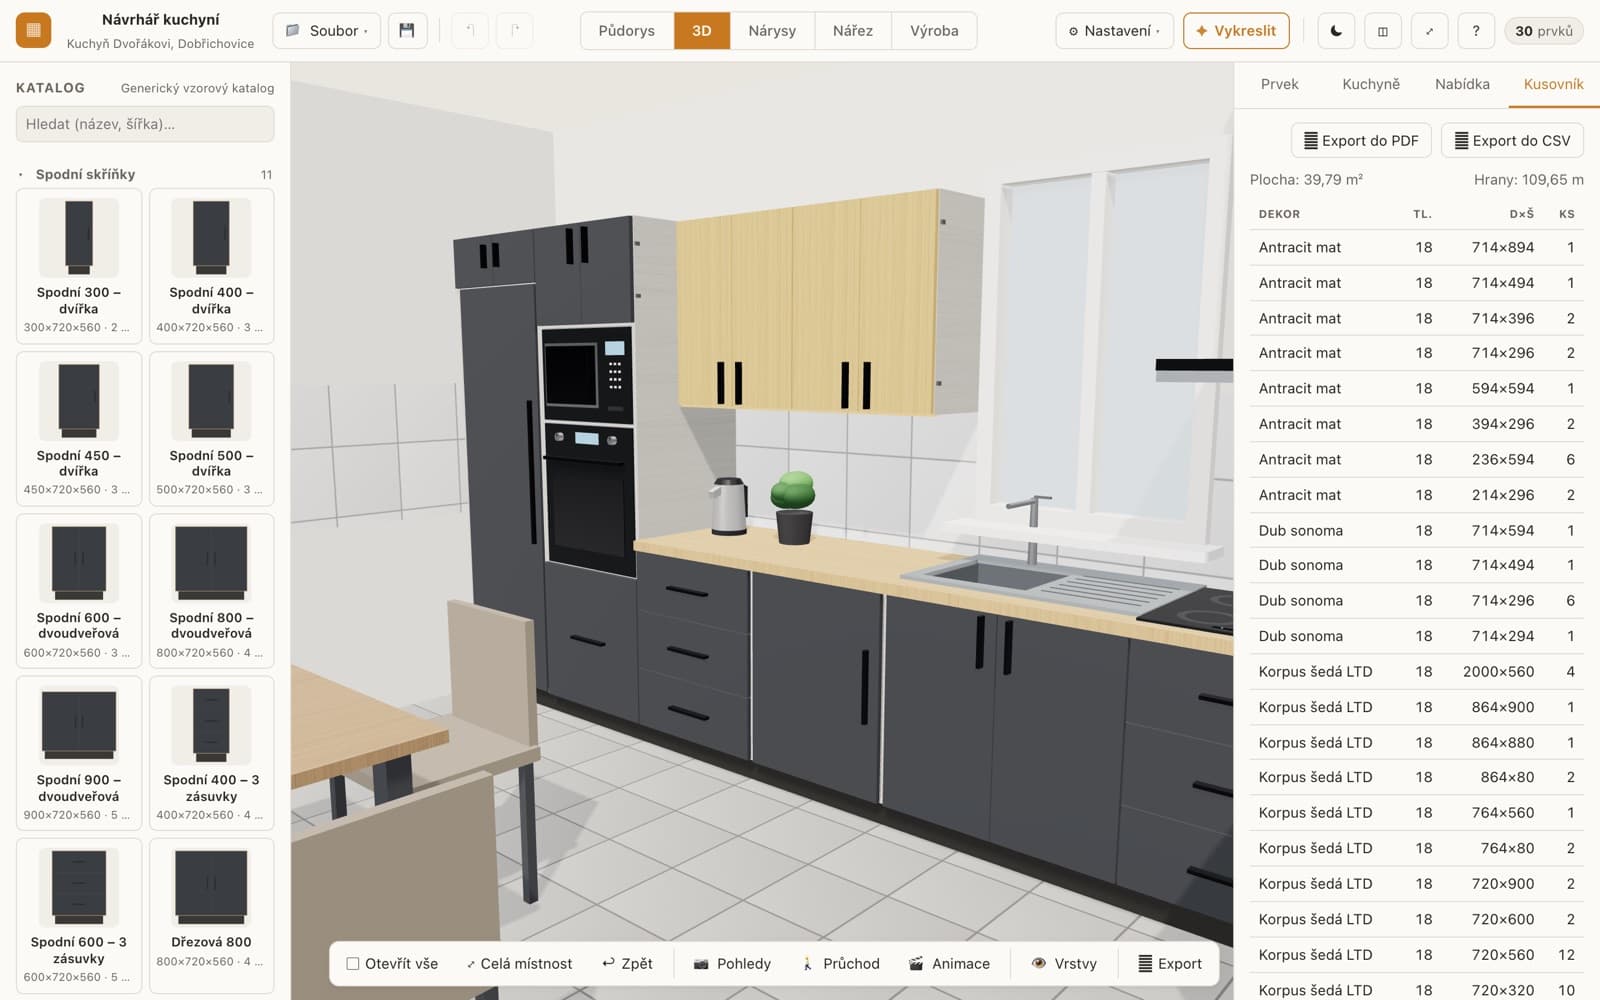The image size is (1600, 1000).
Task: Open Export in the 3D view toolbar
Action: pos(1170,964)
